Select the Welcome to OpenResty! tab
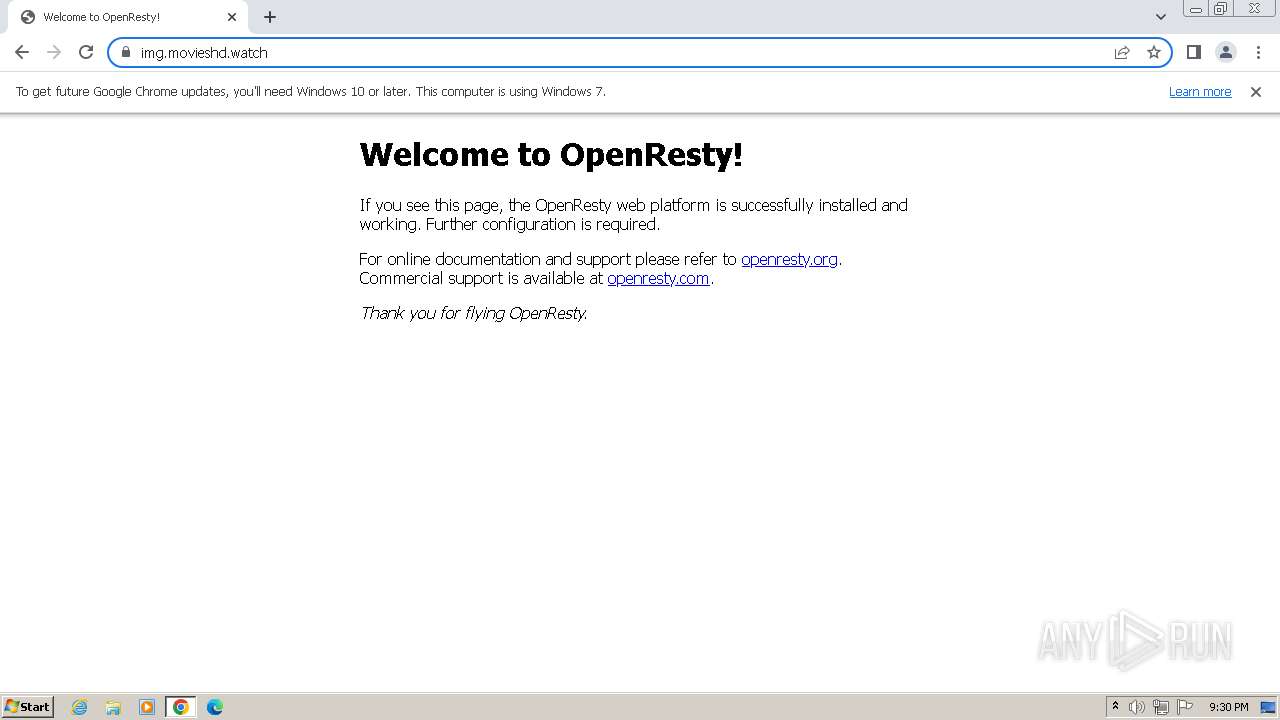 click(127, 17)
